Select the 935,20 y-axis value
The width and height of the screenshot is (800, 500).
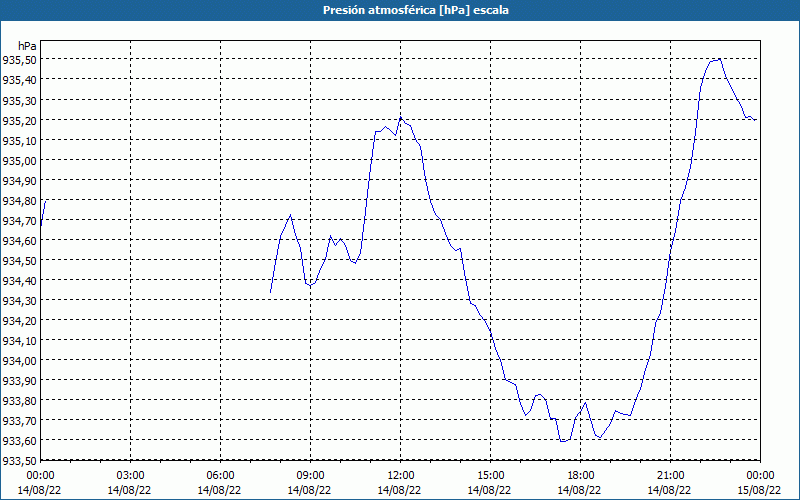coord(19,120)
